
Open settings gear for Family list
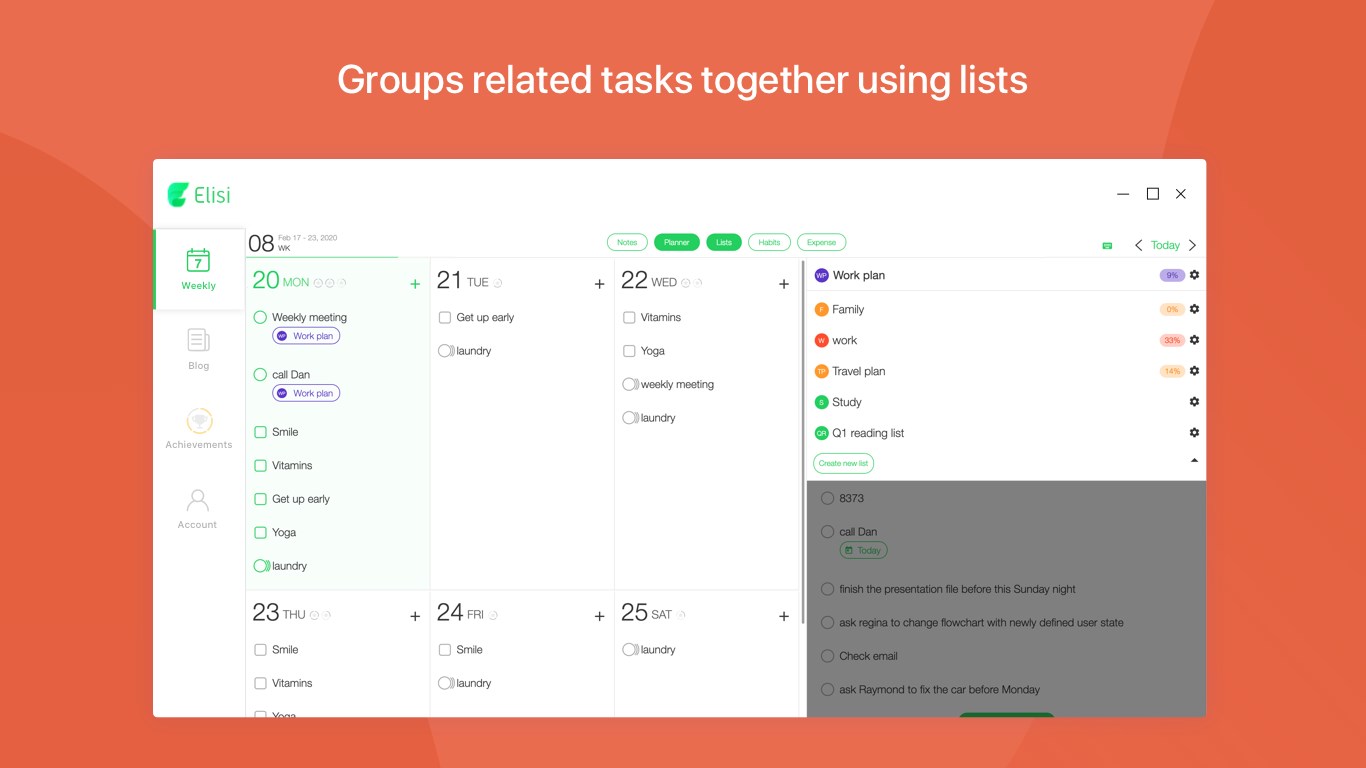click(1194, 309)
